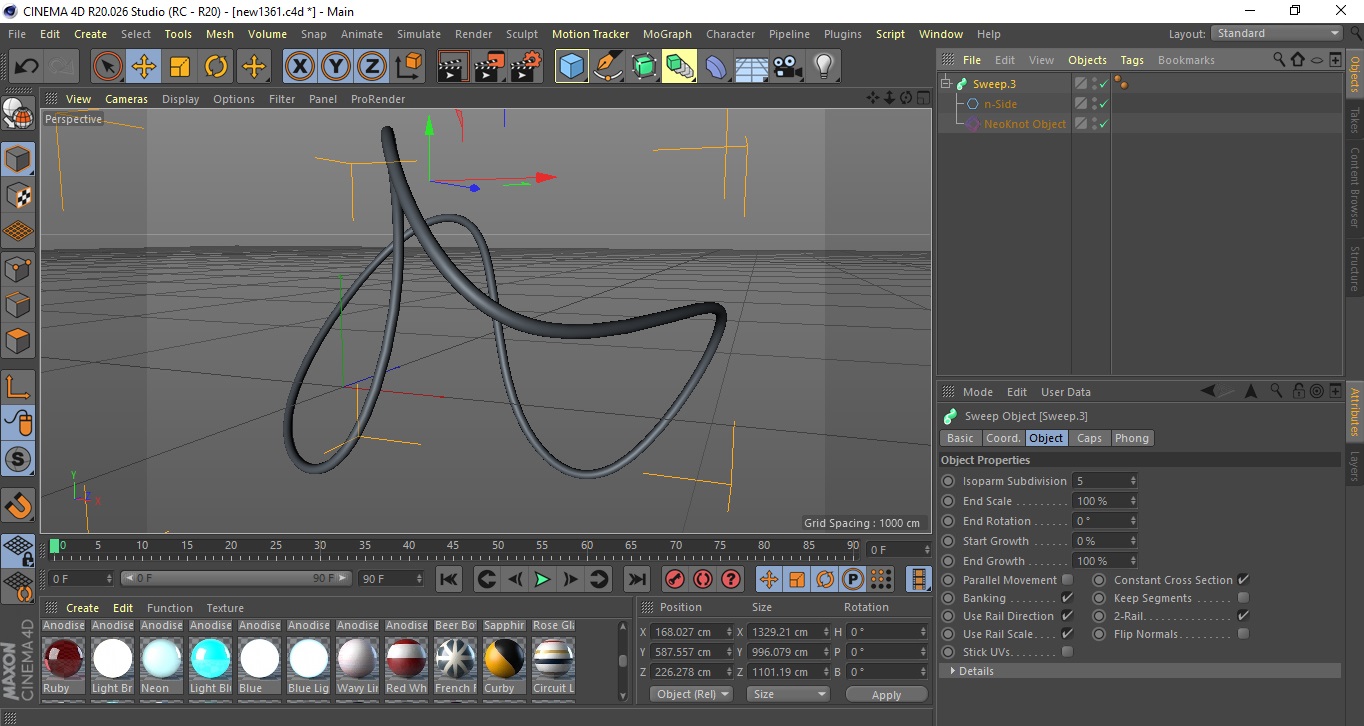1364x726 pixels.
Task: Enable the Axis tool icon
Action: (19, 387)
